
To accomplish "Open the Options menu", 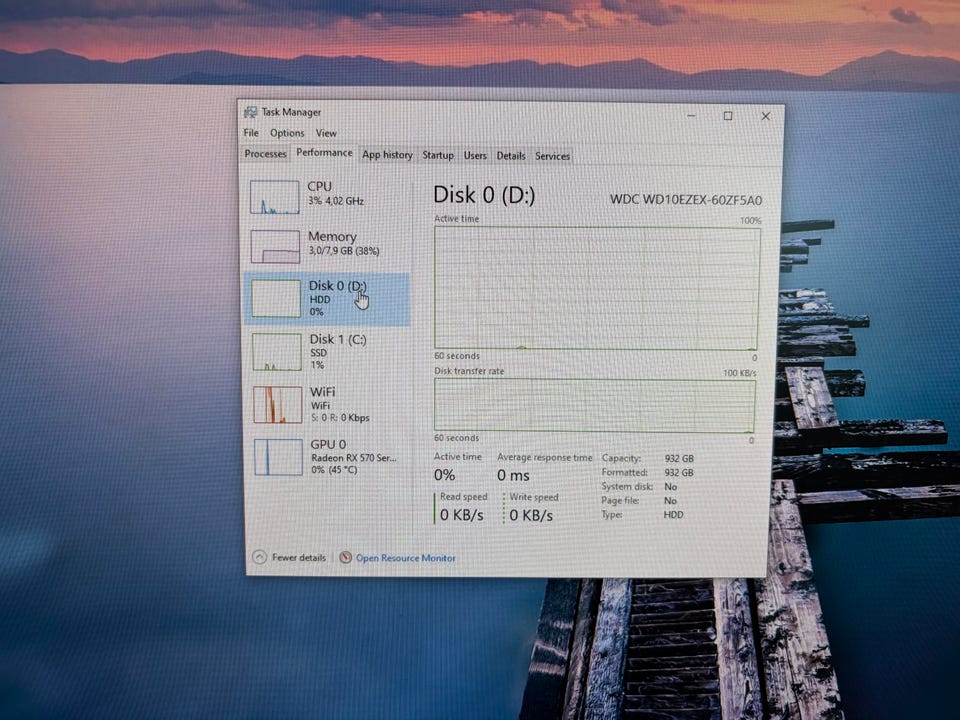I will pos(287,133).
